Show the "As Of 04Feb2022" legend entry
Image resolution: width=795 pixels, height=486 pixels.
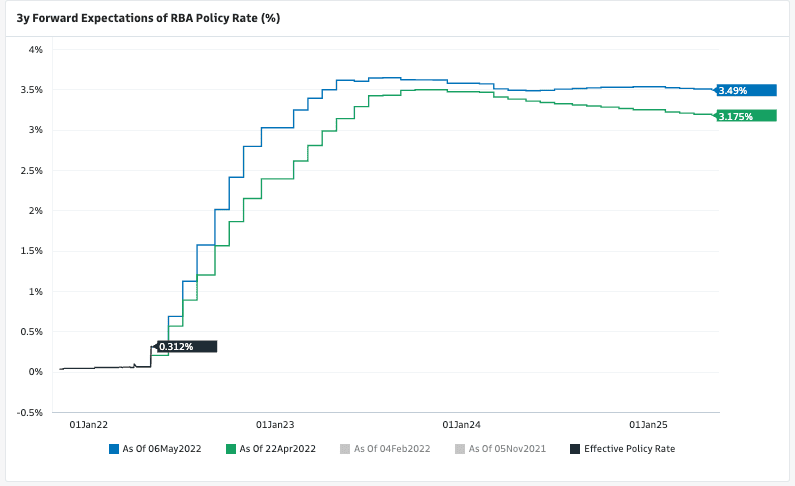pos(392,449)
